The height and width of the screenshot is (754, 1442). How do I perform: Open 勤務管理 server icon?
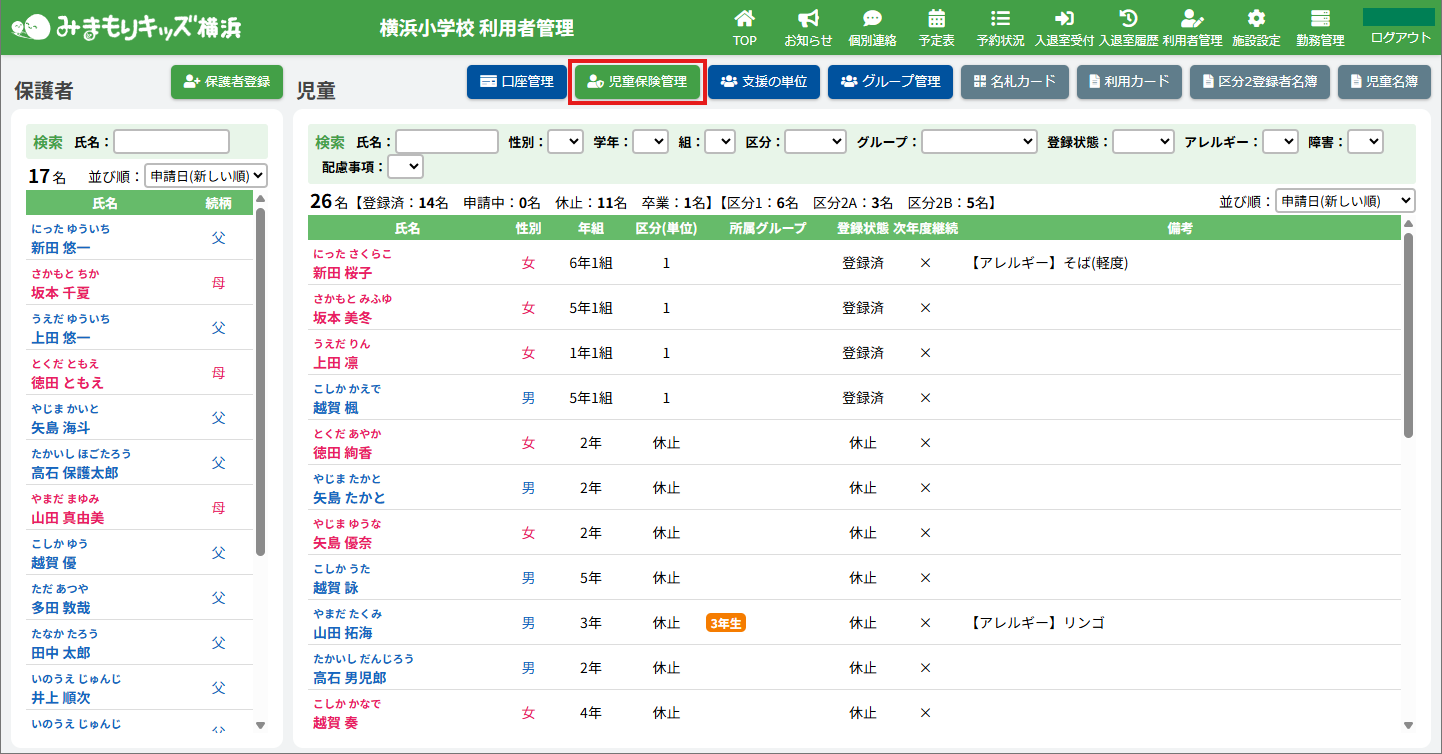(1320, 19)
